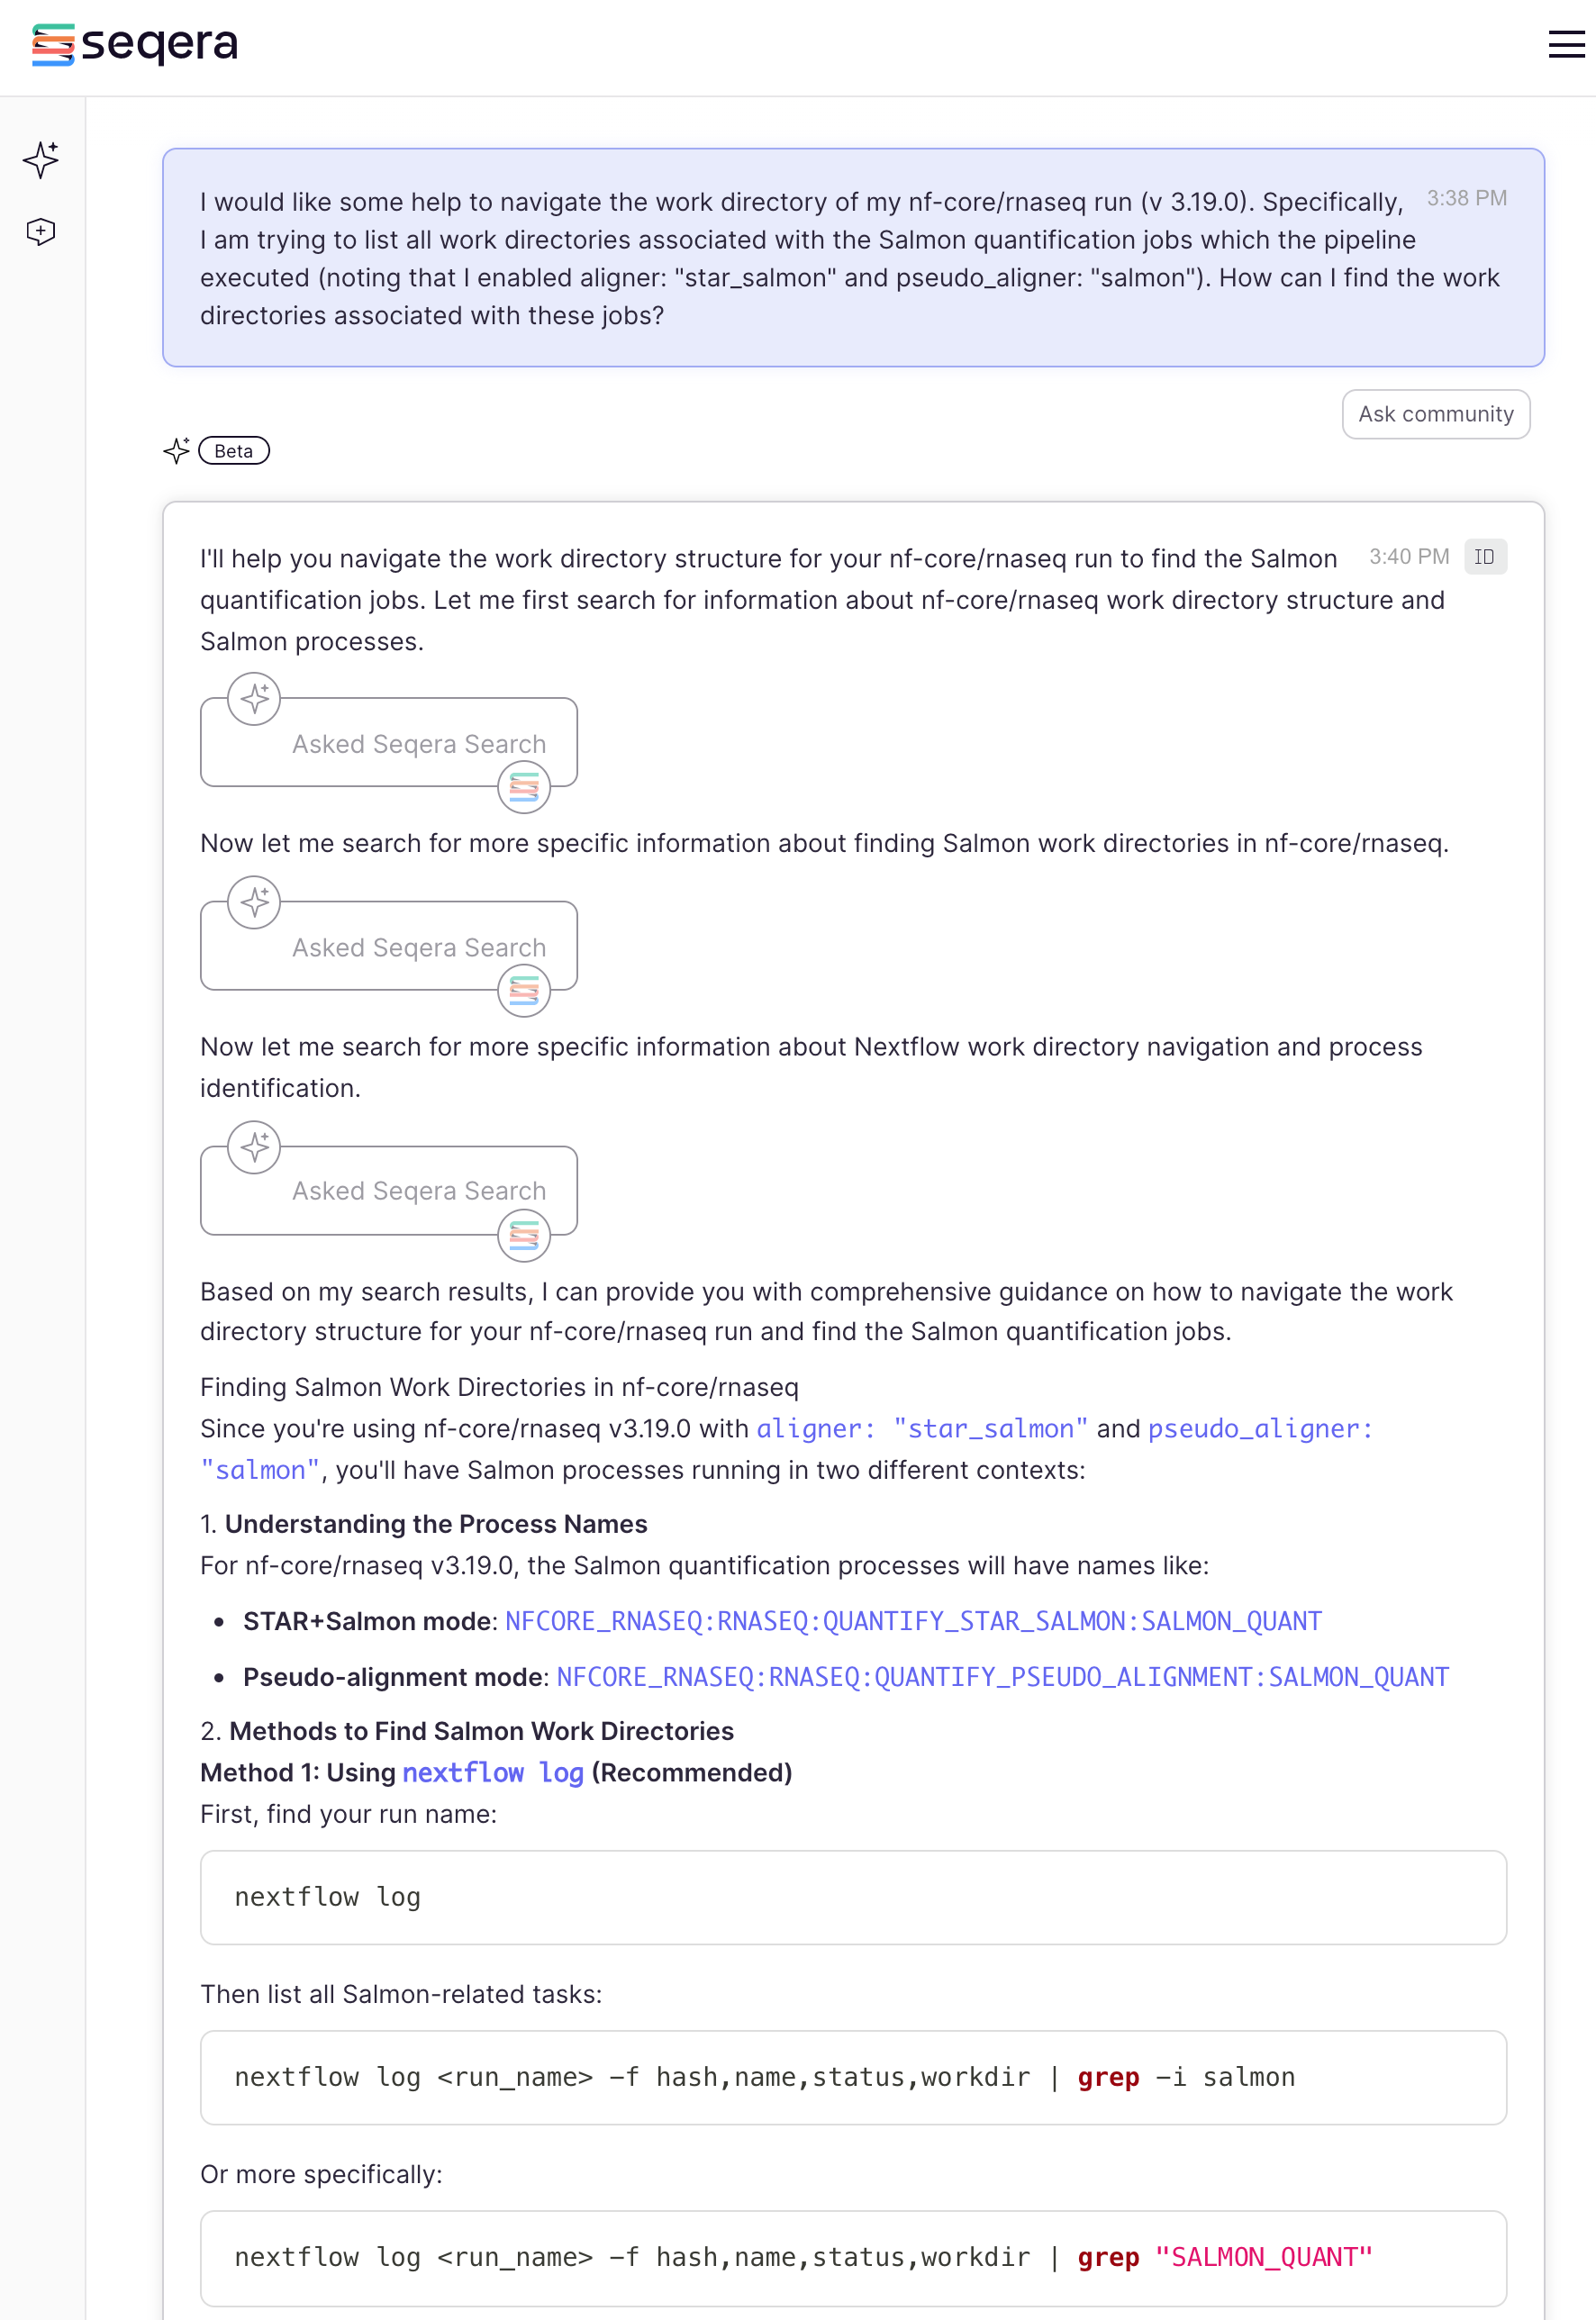Click Seqera logo badge on first search card
This screenshot has height=2320, width=1596.
[x=524, y=787]
